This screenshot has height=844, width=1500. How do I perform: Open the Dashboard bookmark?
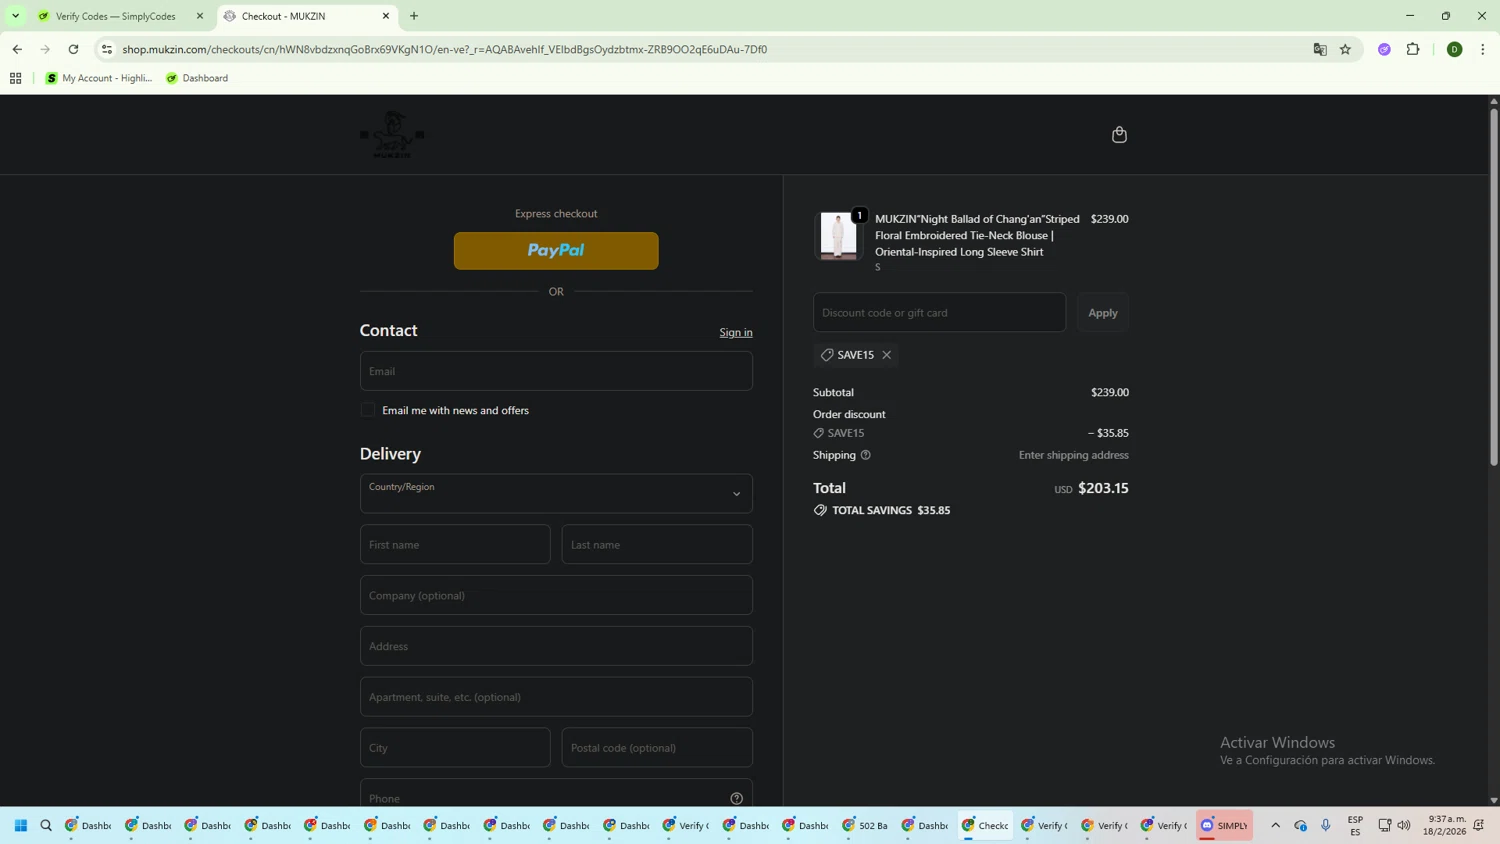coord(197,78)
